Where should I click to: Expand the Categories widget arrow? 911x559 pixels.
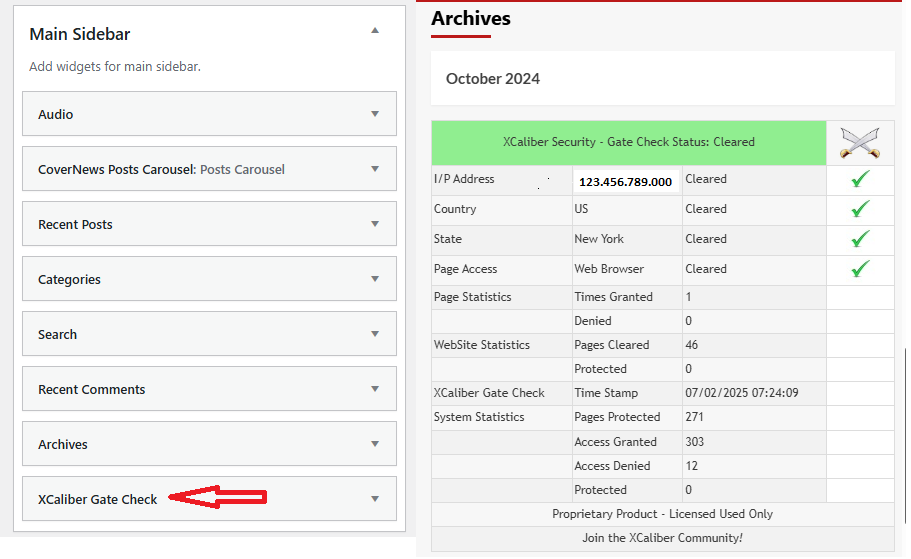[375, 279]
